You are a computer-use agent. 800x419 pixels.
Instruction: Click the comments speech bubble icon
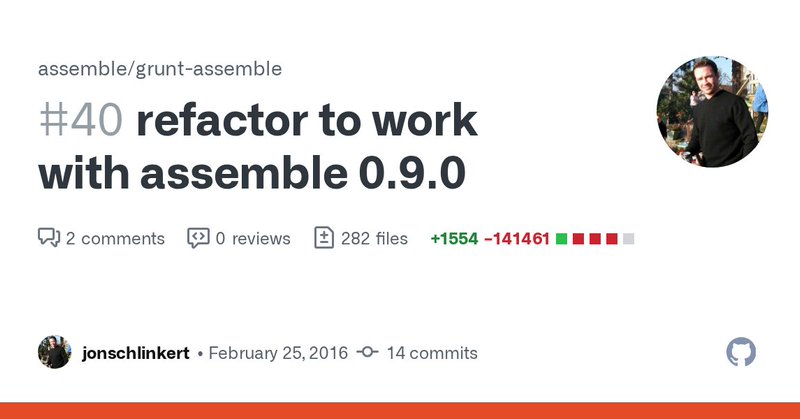49,238
